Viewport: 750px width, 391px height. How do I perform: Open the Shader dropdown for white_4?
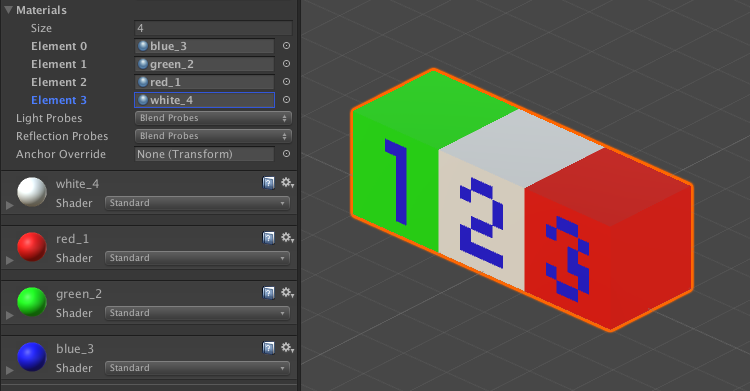tap(198, 203)
